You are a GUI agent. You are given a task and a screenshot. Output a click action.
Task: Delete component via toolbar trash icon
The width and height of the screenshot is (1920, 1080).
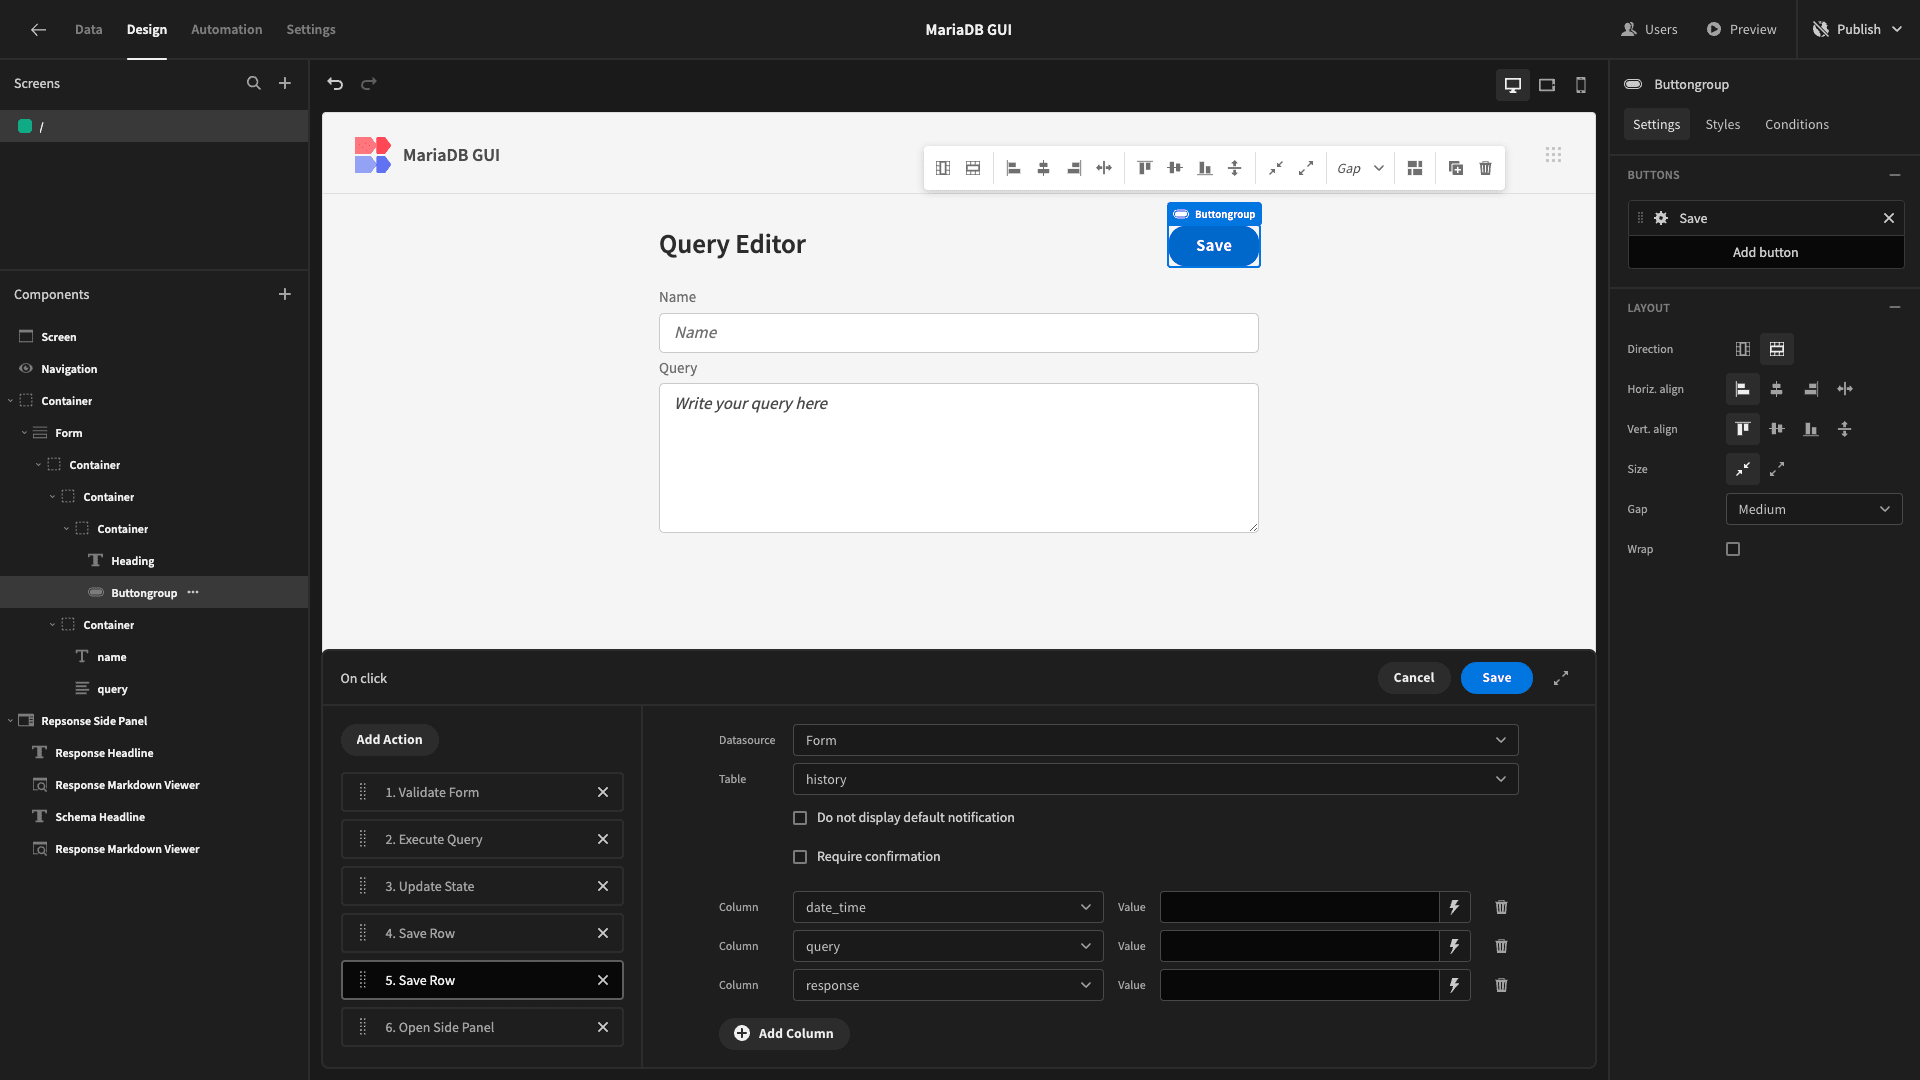tap(1485, 168)
